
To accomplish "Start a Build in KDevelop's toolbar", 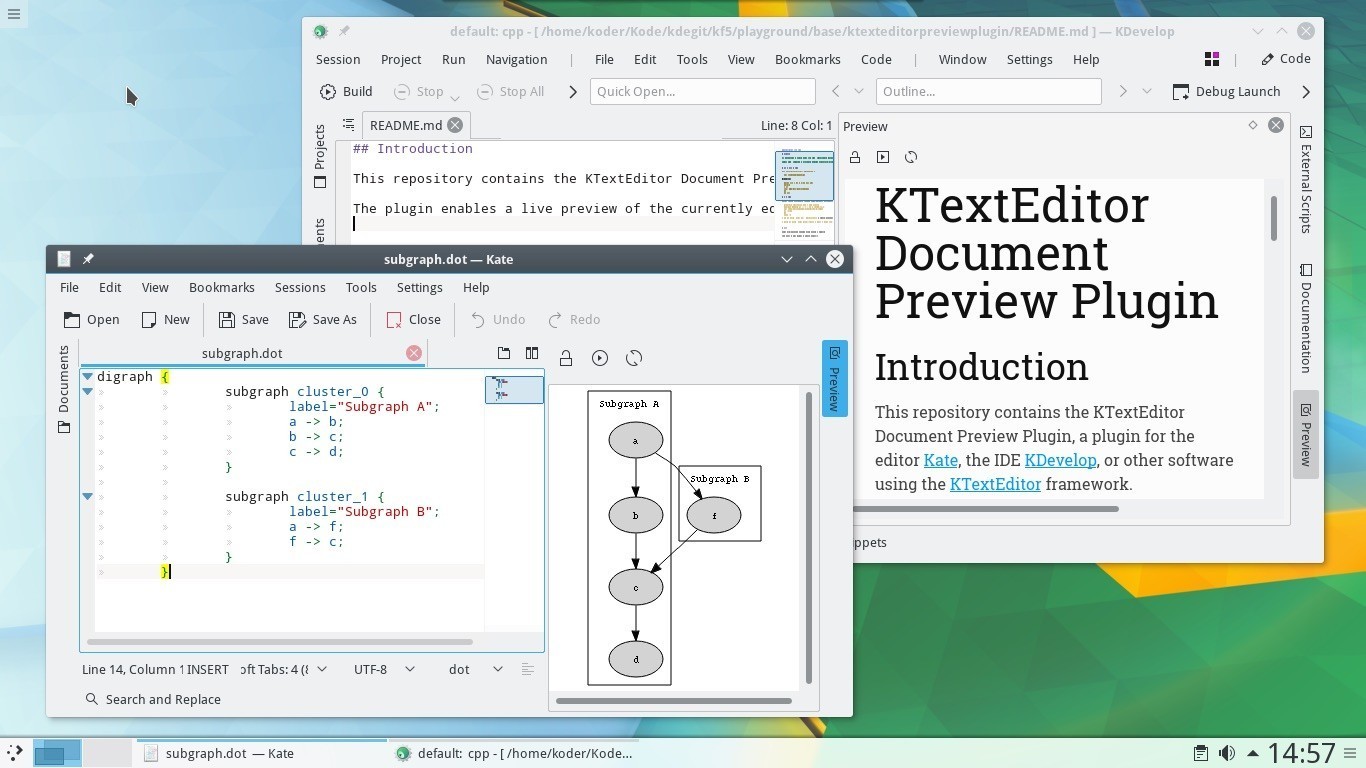I will 345,91.
